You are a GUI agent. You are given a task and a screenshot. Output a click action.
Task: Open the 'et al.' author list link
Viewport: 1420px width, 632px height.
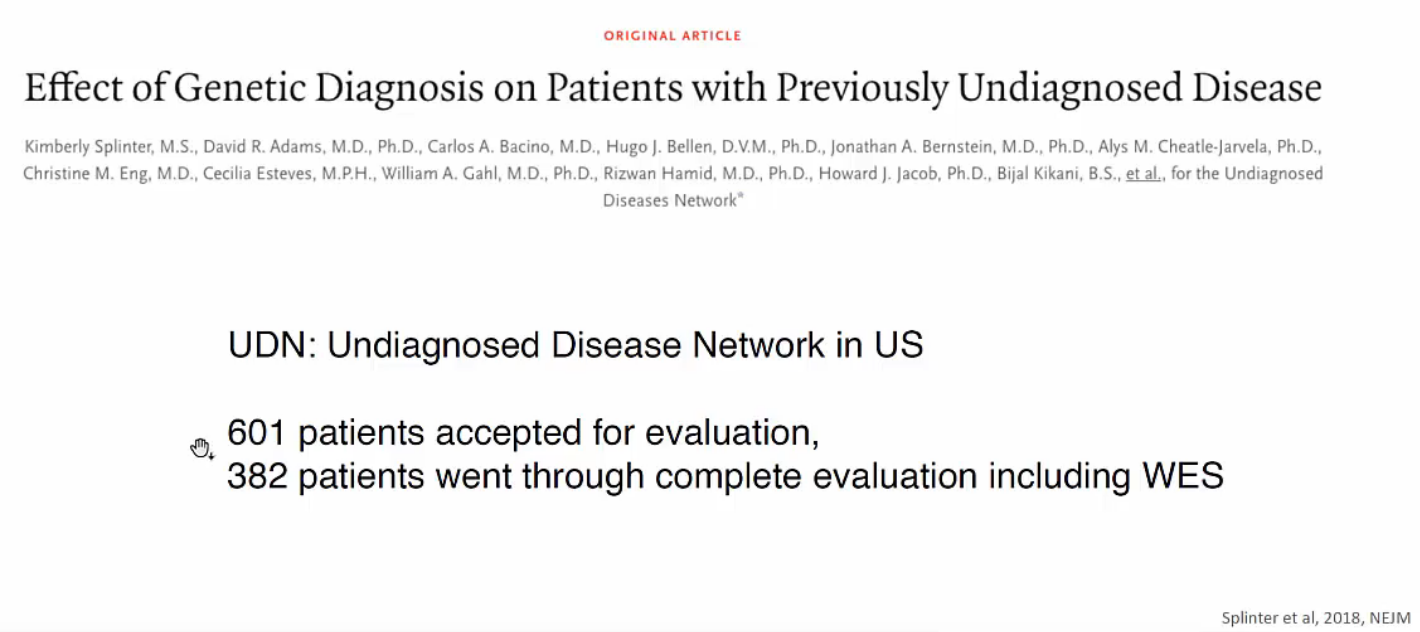pyautogui.click(x=1143, y=173)
